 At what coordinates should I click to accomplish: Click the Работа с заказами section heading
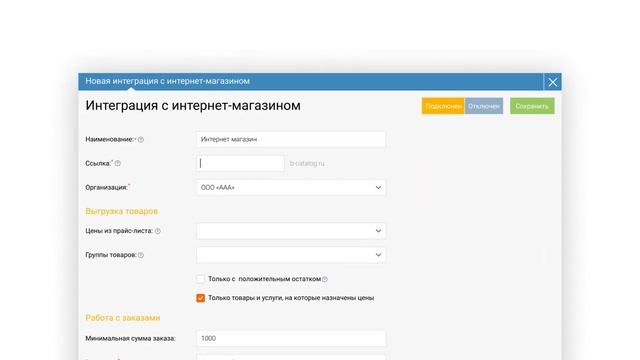tap(123, 318)
